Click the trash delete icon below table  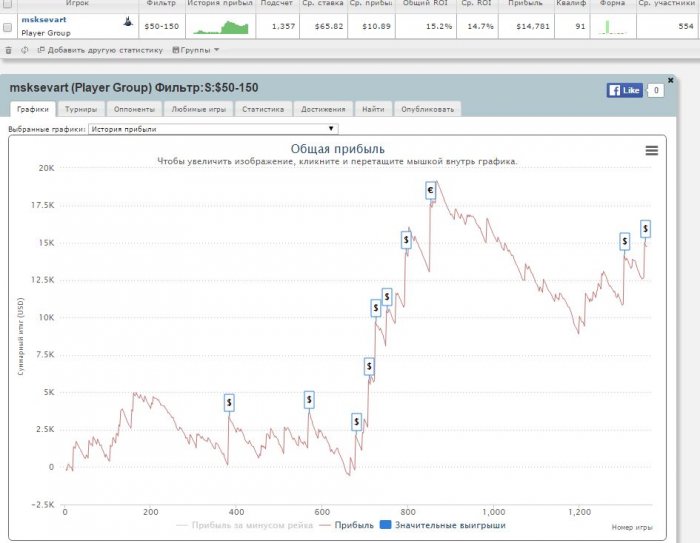pyautogui.click(x=9, y=49)
